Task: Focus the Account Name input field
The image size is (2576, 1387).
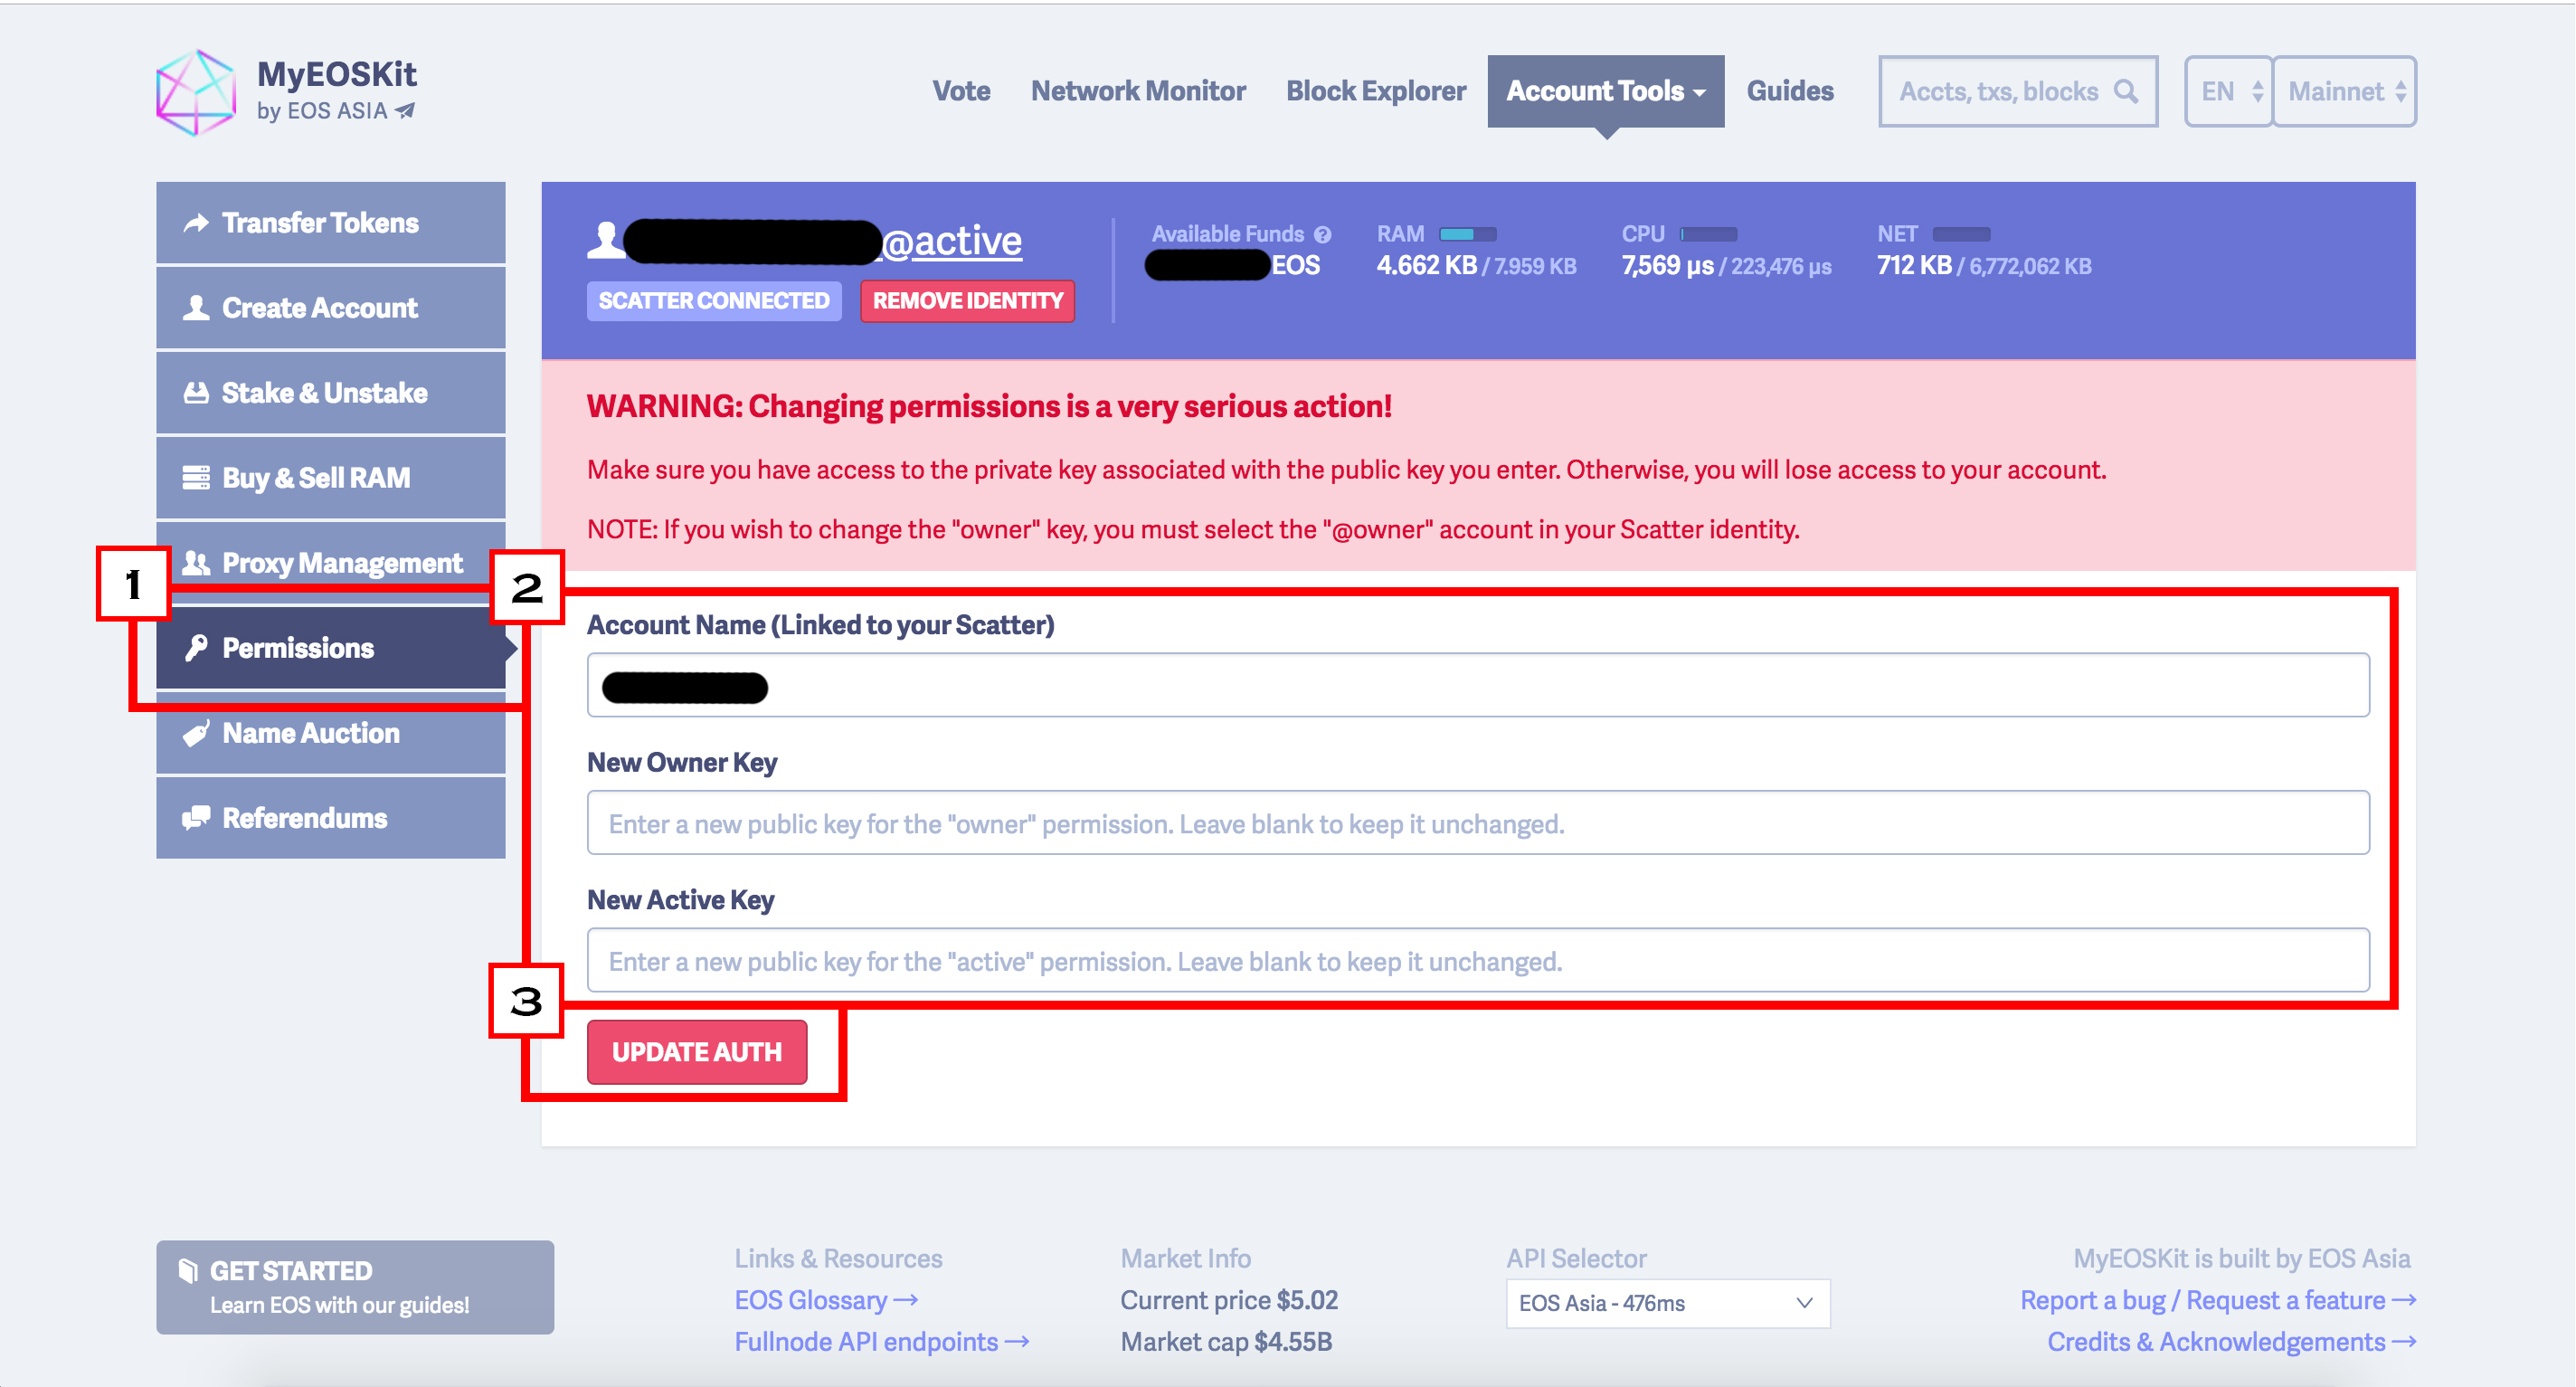Action: (x=1478, y=685)
